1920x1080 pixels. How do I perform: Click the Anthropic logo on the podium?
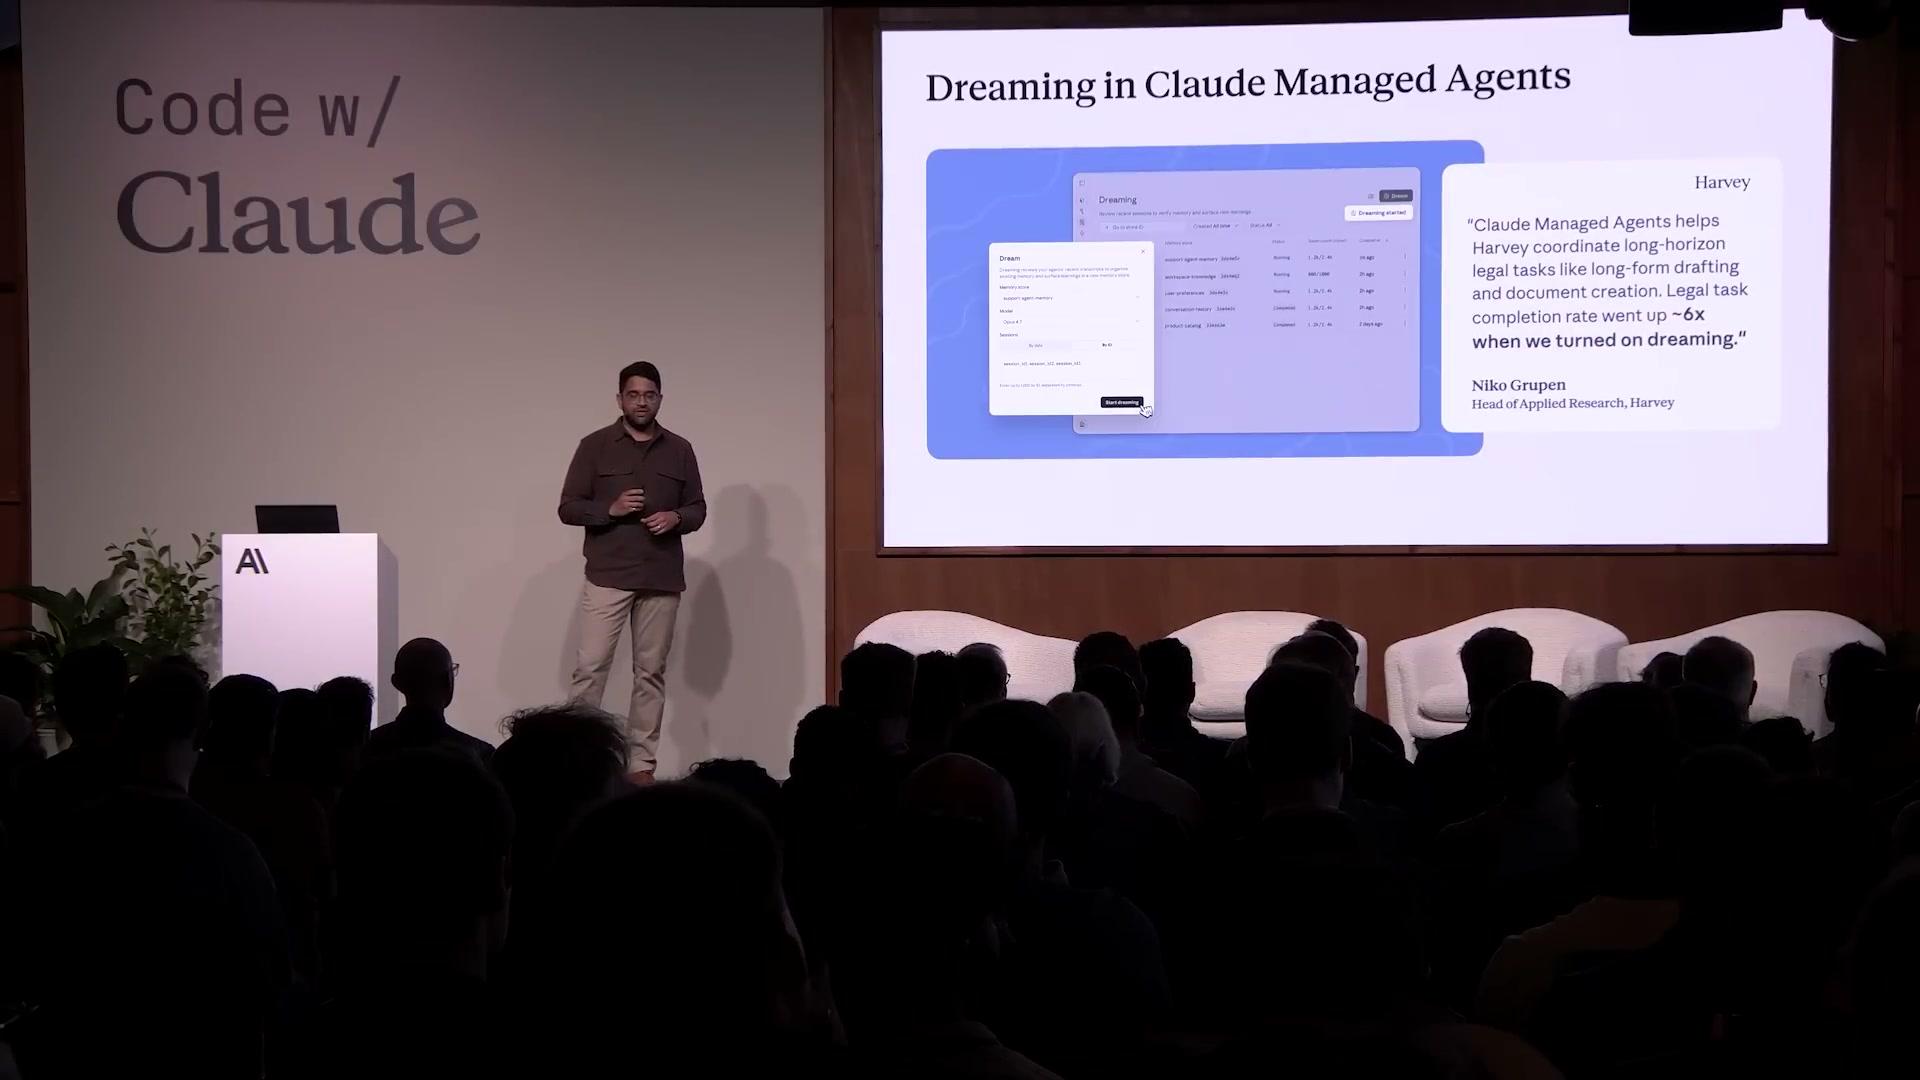252,561
